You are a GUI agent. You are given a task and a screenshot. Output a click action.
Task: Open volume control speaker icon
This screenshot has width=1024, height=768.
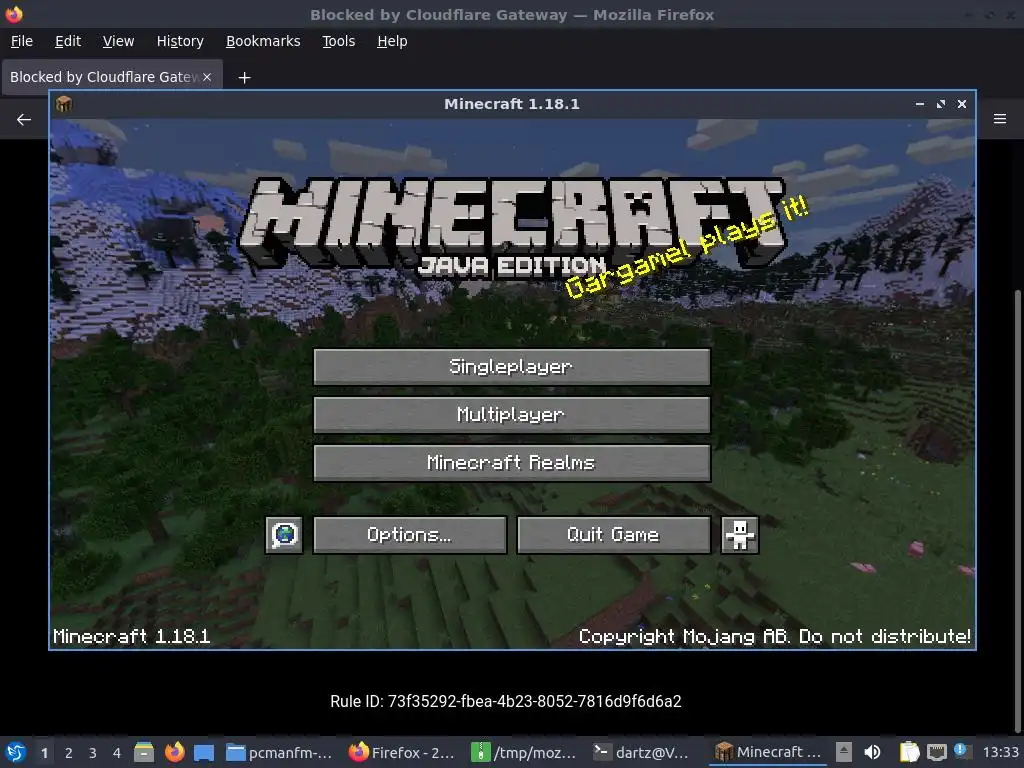872,752
